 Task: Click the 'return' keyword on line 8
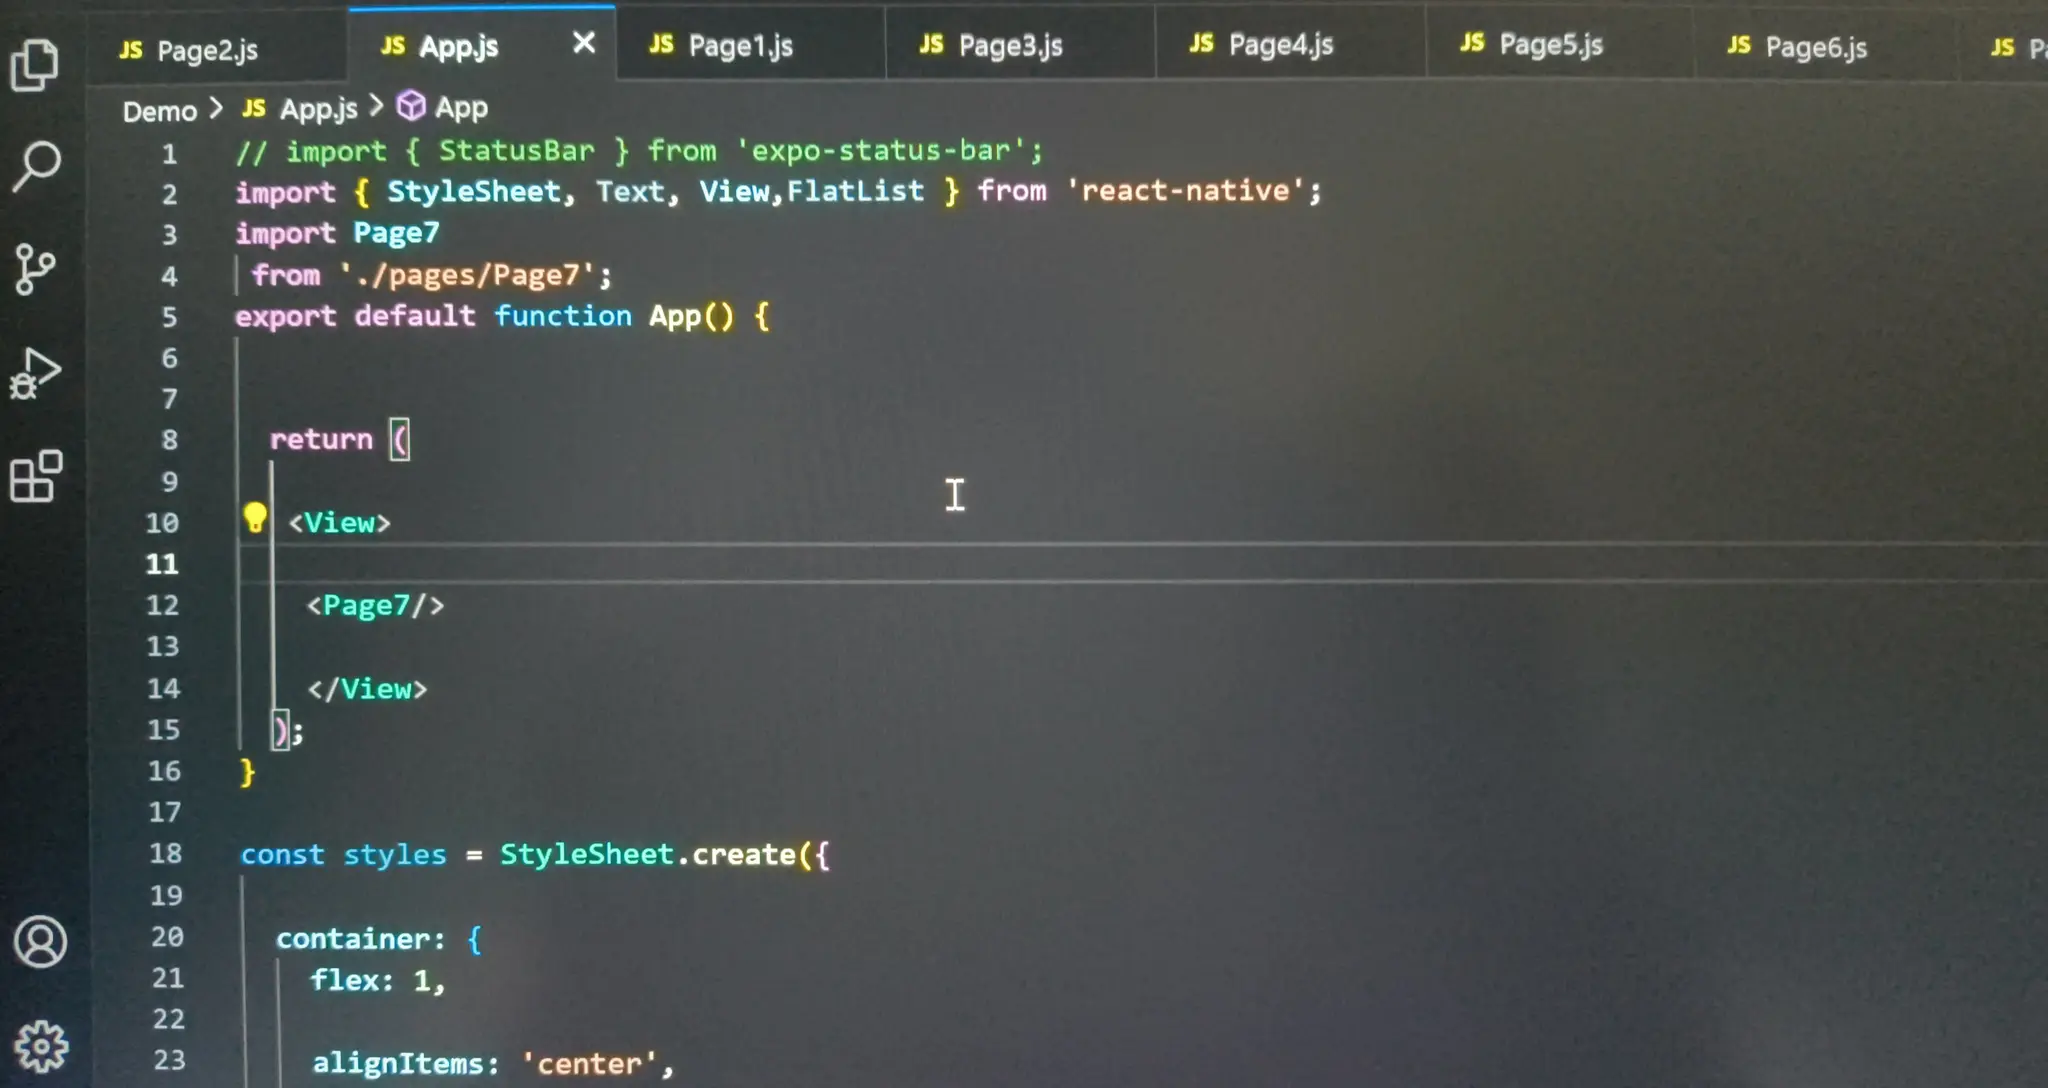point(321,439)
